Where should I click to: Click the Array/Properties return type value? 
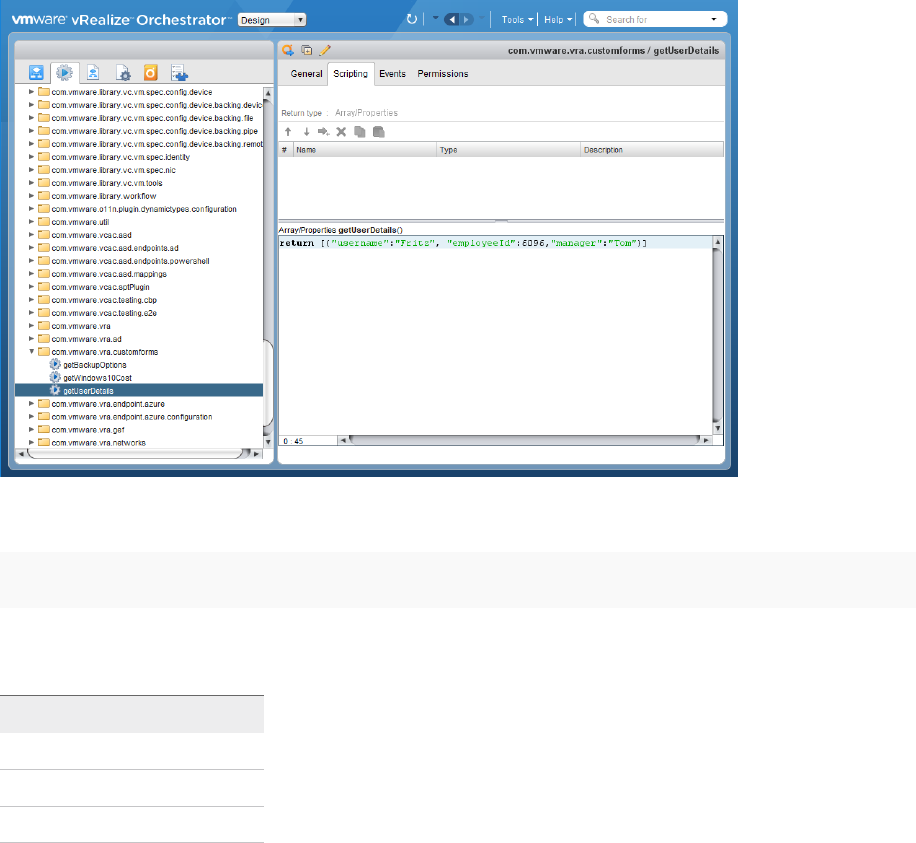pyautogui.click(x=366, y=113)
